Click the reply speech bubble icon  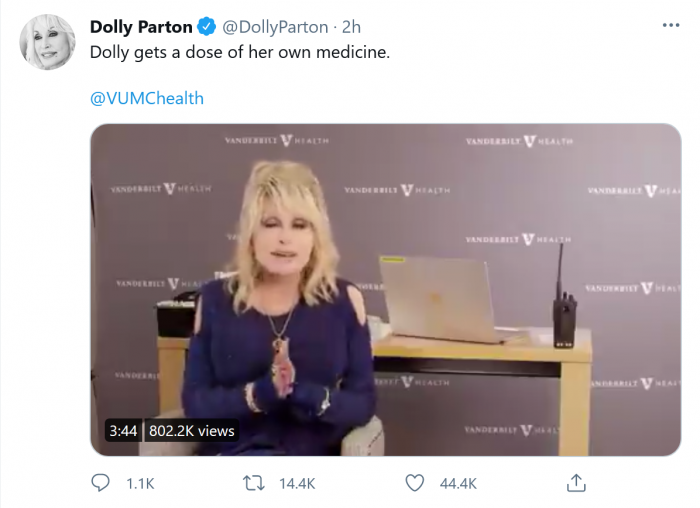click(x=100, y=483)
